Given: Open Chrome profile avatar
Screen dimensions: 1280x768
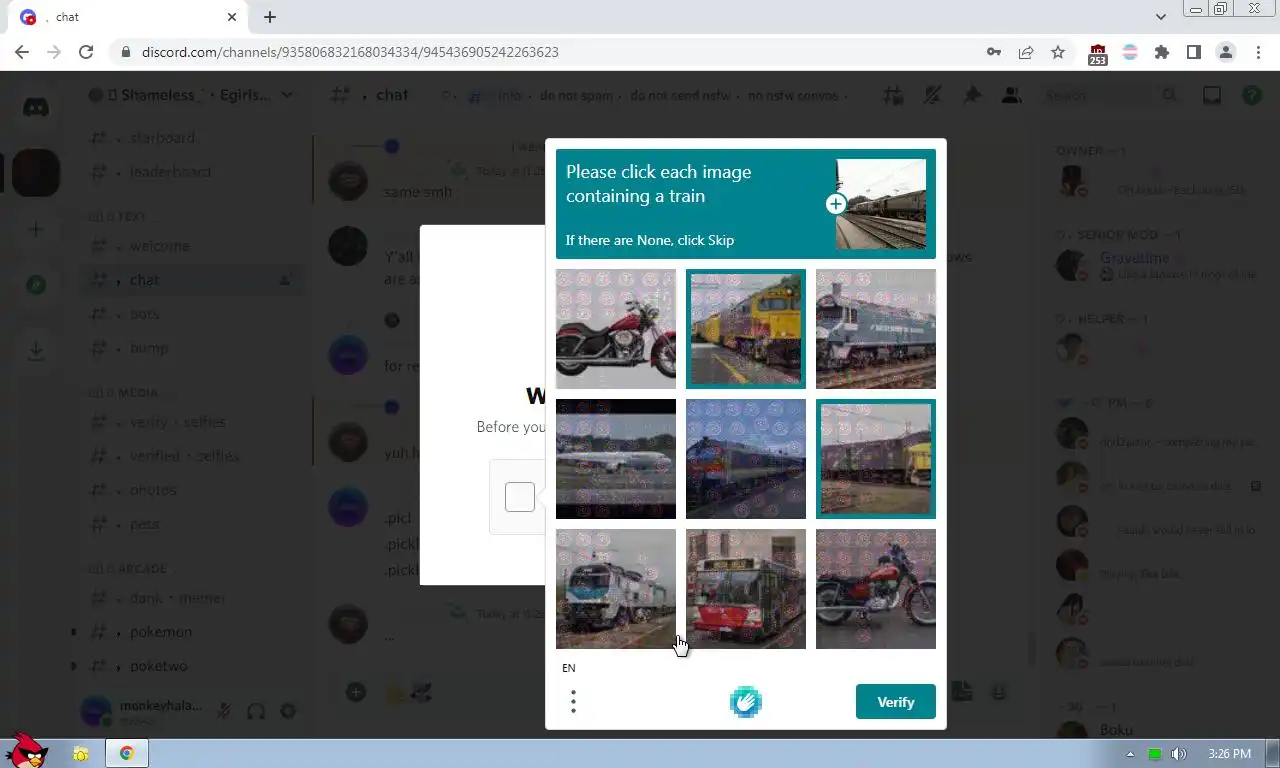Looking at the screenshot, I should (1226, 52).
